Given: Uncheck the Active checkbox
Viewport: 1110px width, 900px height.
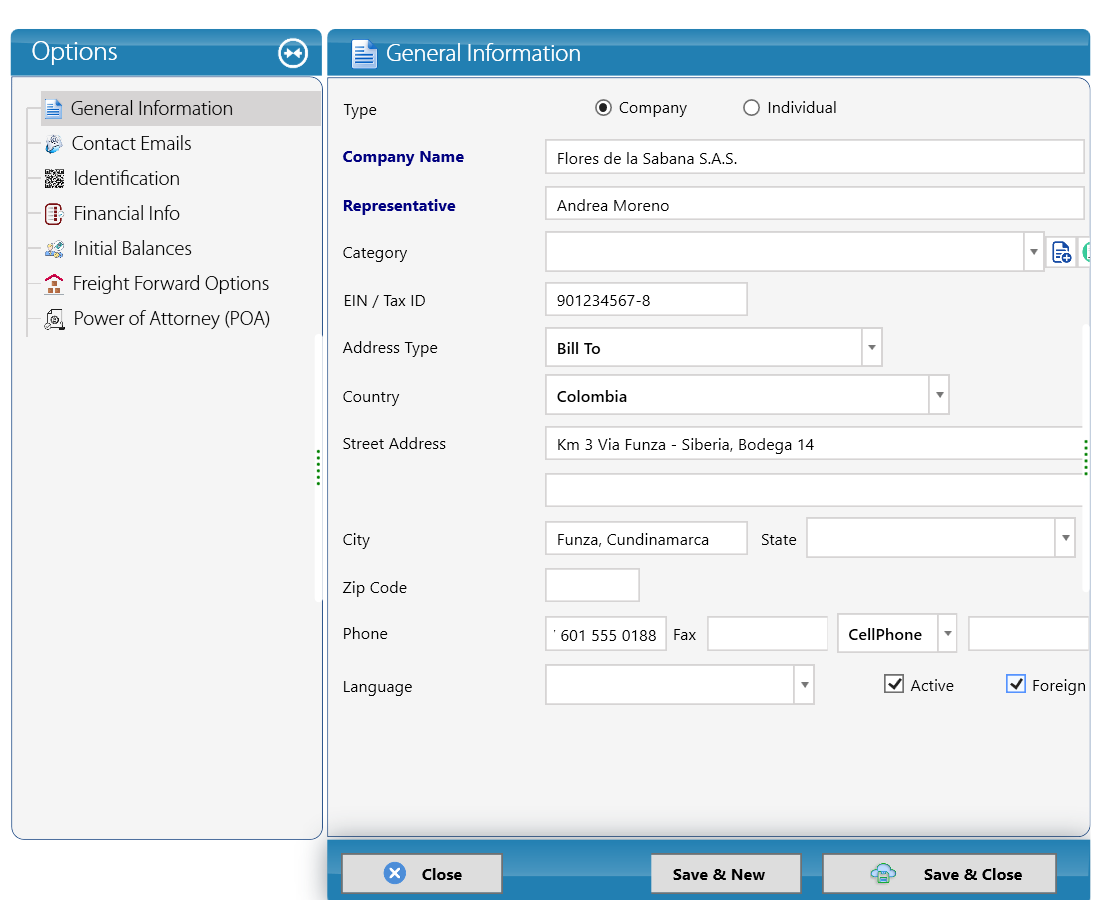Looking at the screenshot, I should [894, 684].
